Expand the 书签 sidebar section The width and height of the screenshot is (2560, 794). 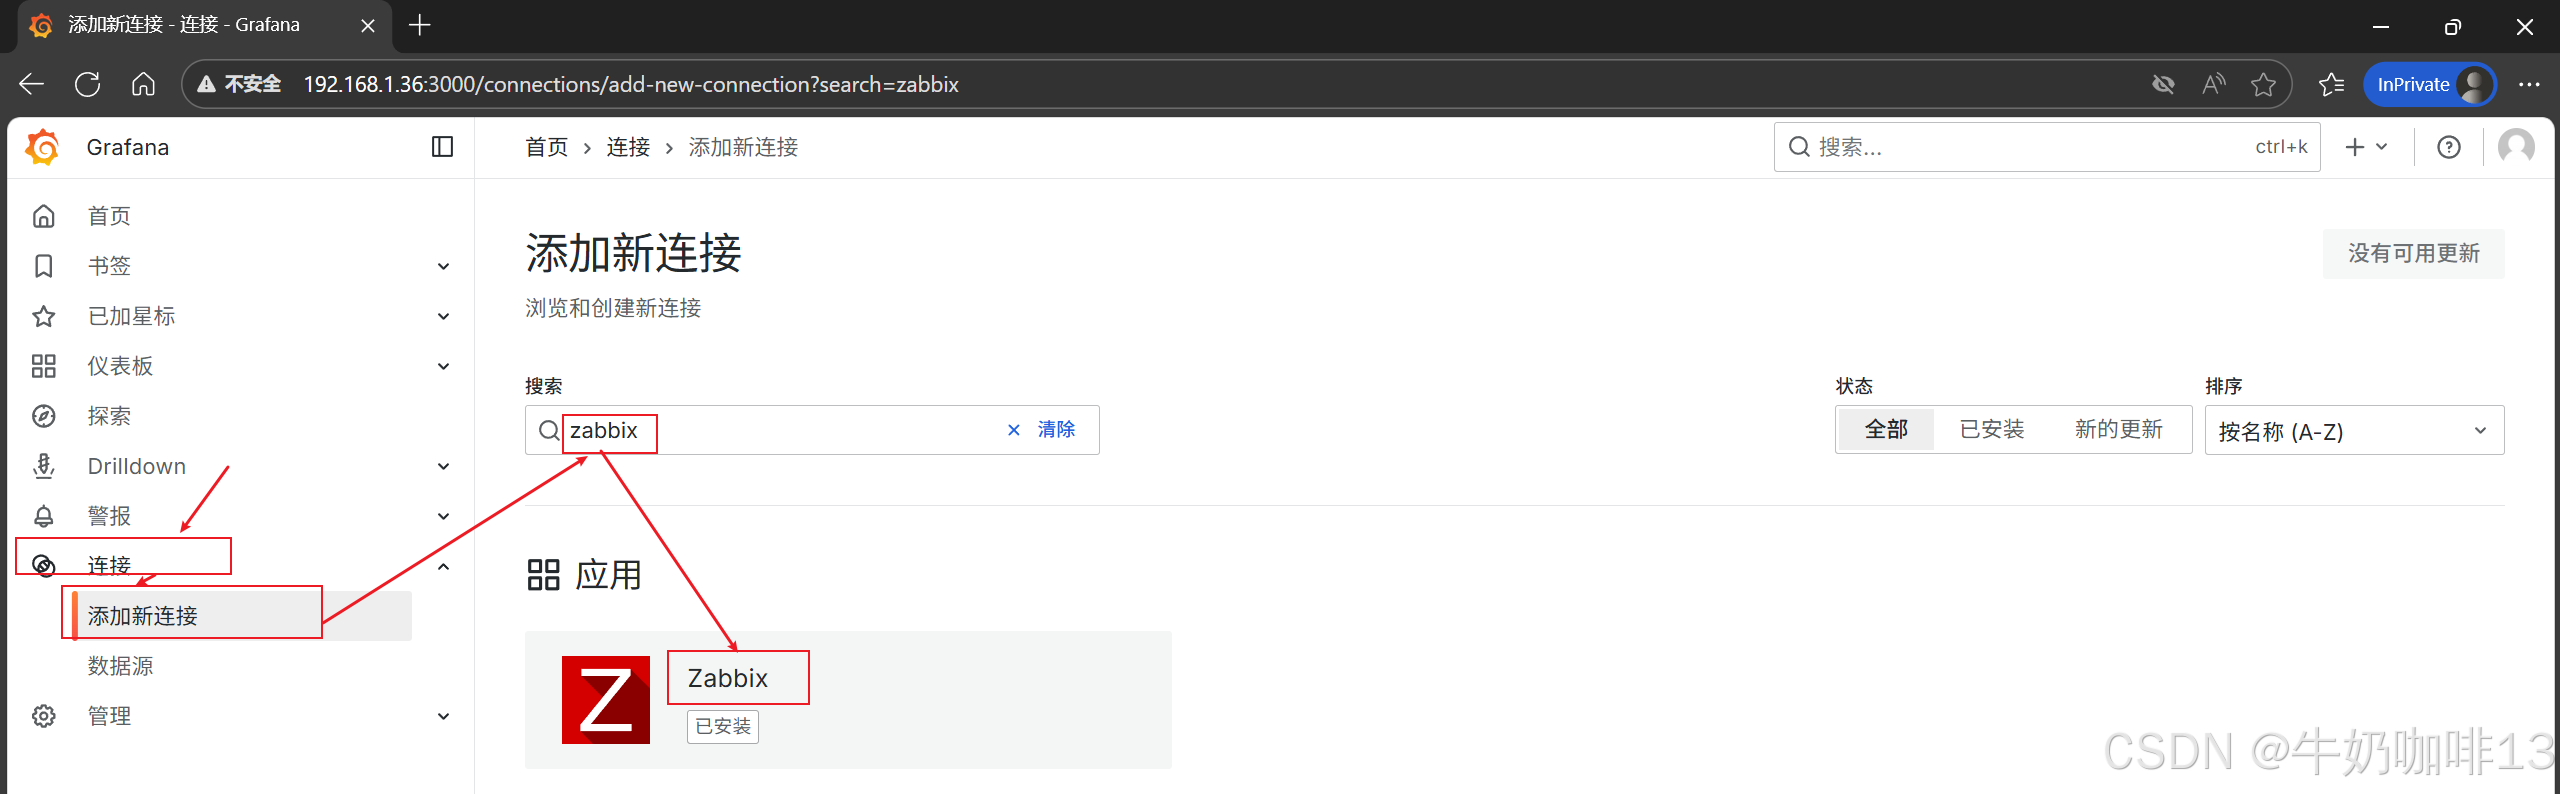click(x=444, y=266)
